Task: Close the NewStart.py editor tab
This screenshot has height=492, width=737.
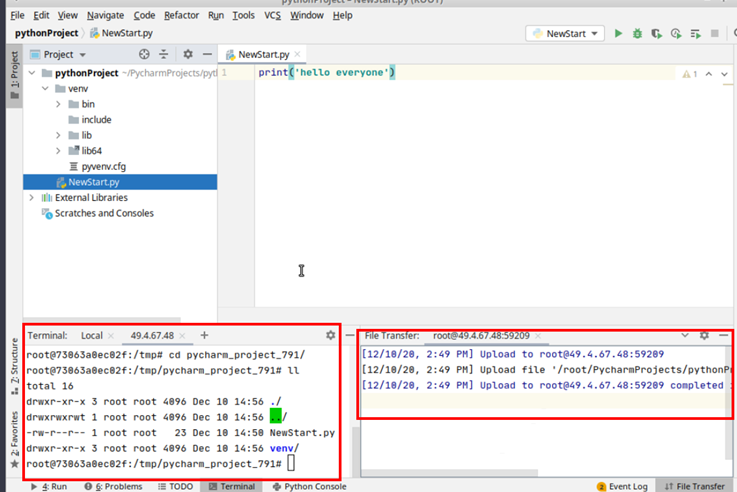Action: click(298, 55)
